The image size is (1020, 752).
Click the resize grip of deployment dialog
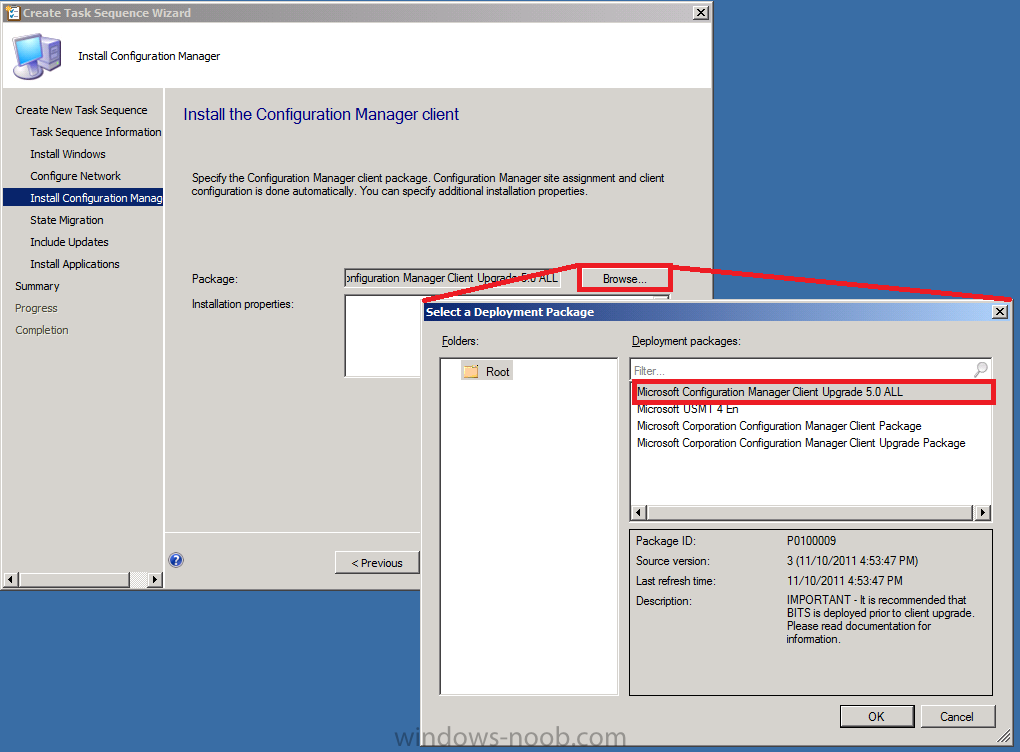1004,736
